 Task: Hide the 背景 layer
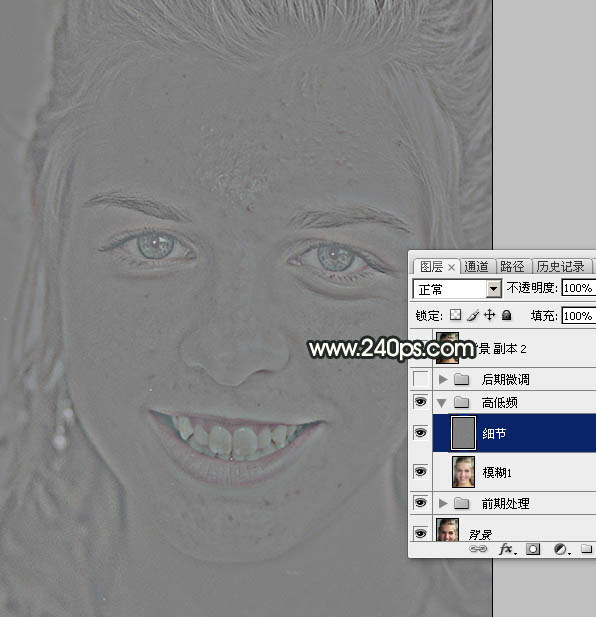420,534
